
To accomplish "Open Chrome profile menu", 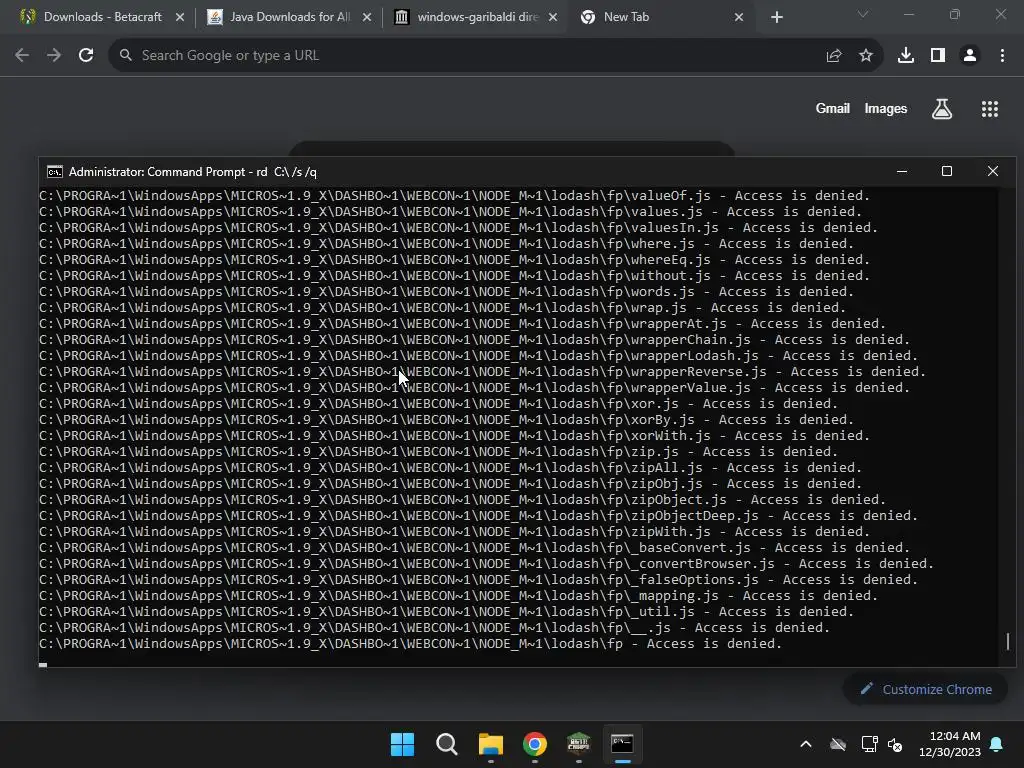I will 970,56.
